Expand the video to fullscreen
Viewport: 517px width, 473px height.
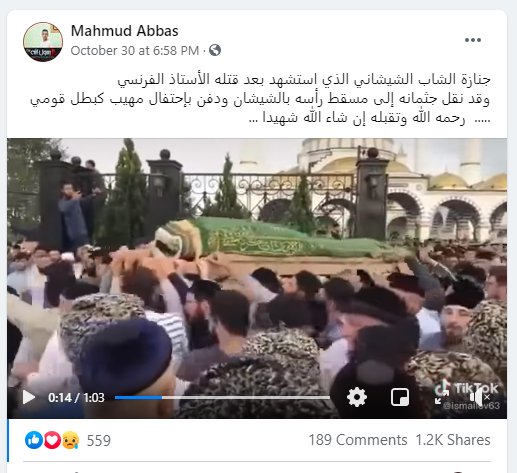pos(442,397)
